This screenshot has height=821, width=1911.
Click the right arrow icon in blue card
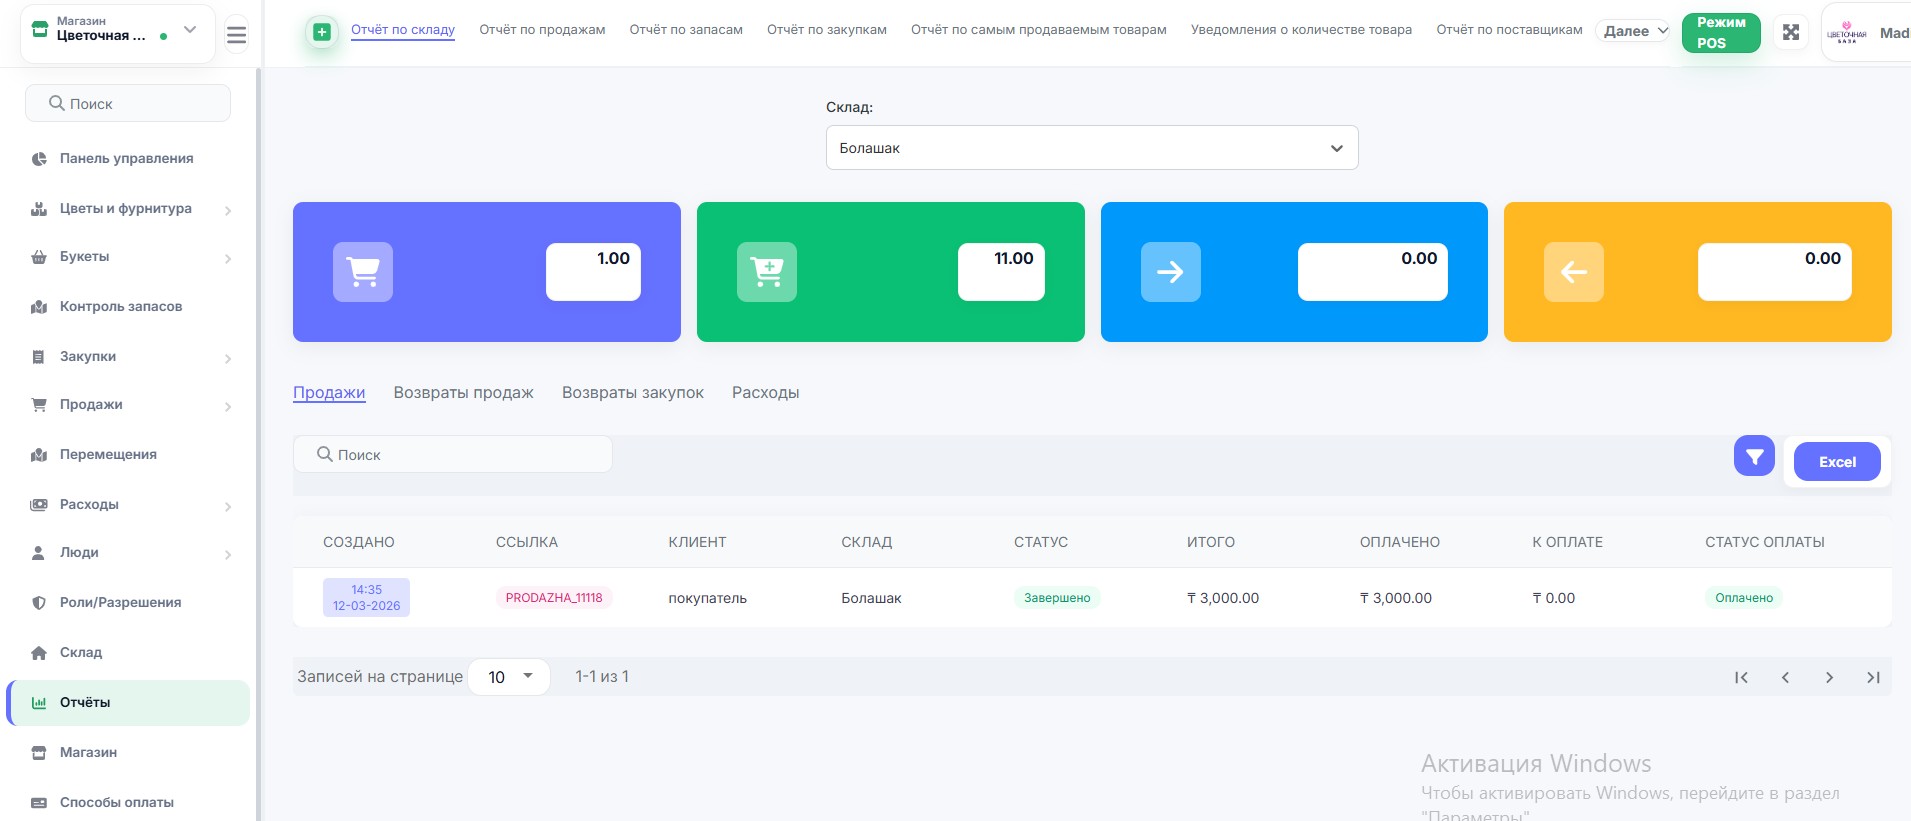(1170, 272)
